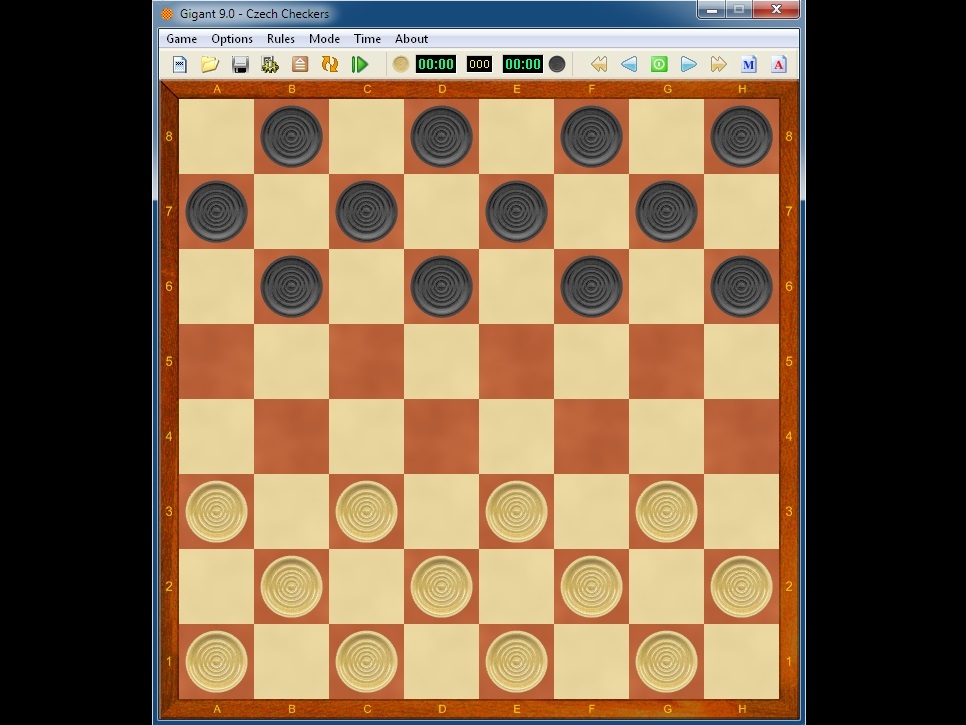Select the black checker on H8

741,136
